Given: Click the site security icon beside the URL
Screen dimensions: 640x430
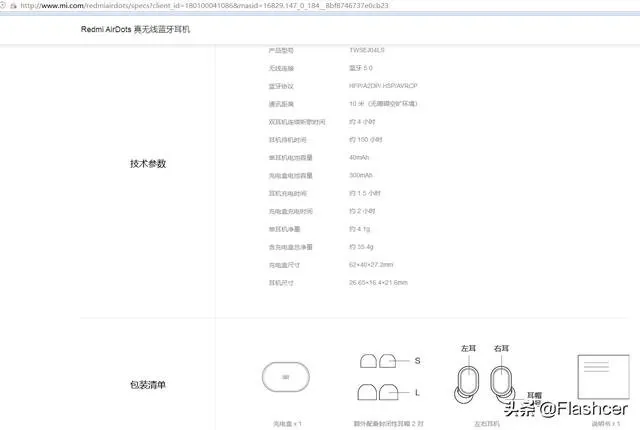Looking at the screenshot, I should pos(13,6).
